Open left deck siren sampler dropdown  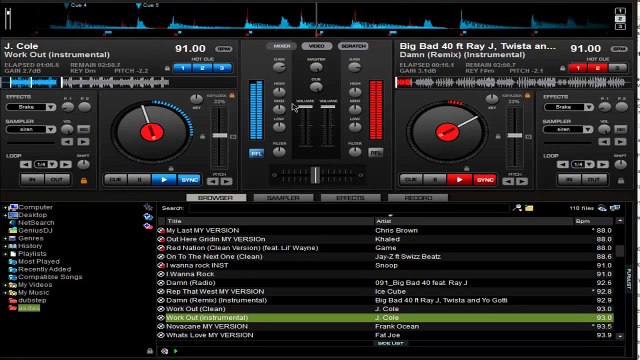tap(51, 129)
